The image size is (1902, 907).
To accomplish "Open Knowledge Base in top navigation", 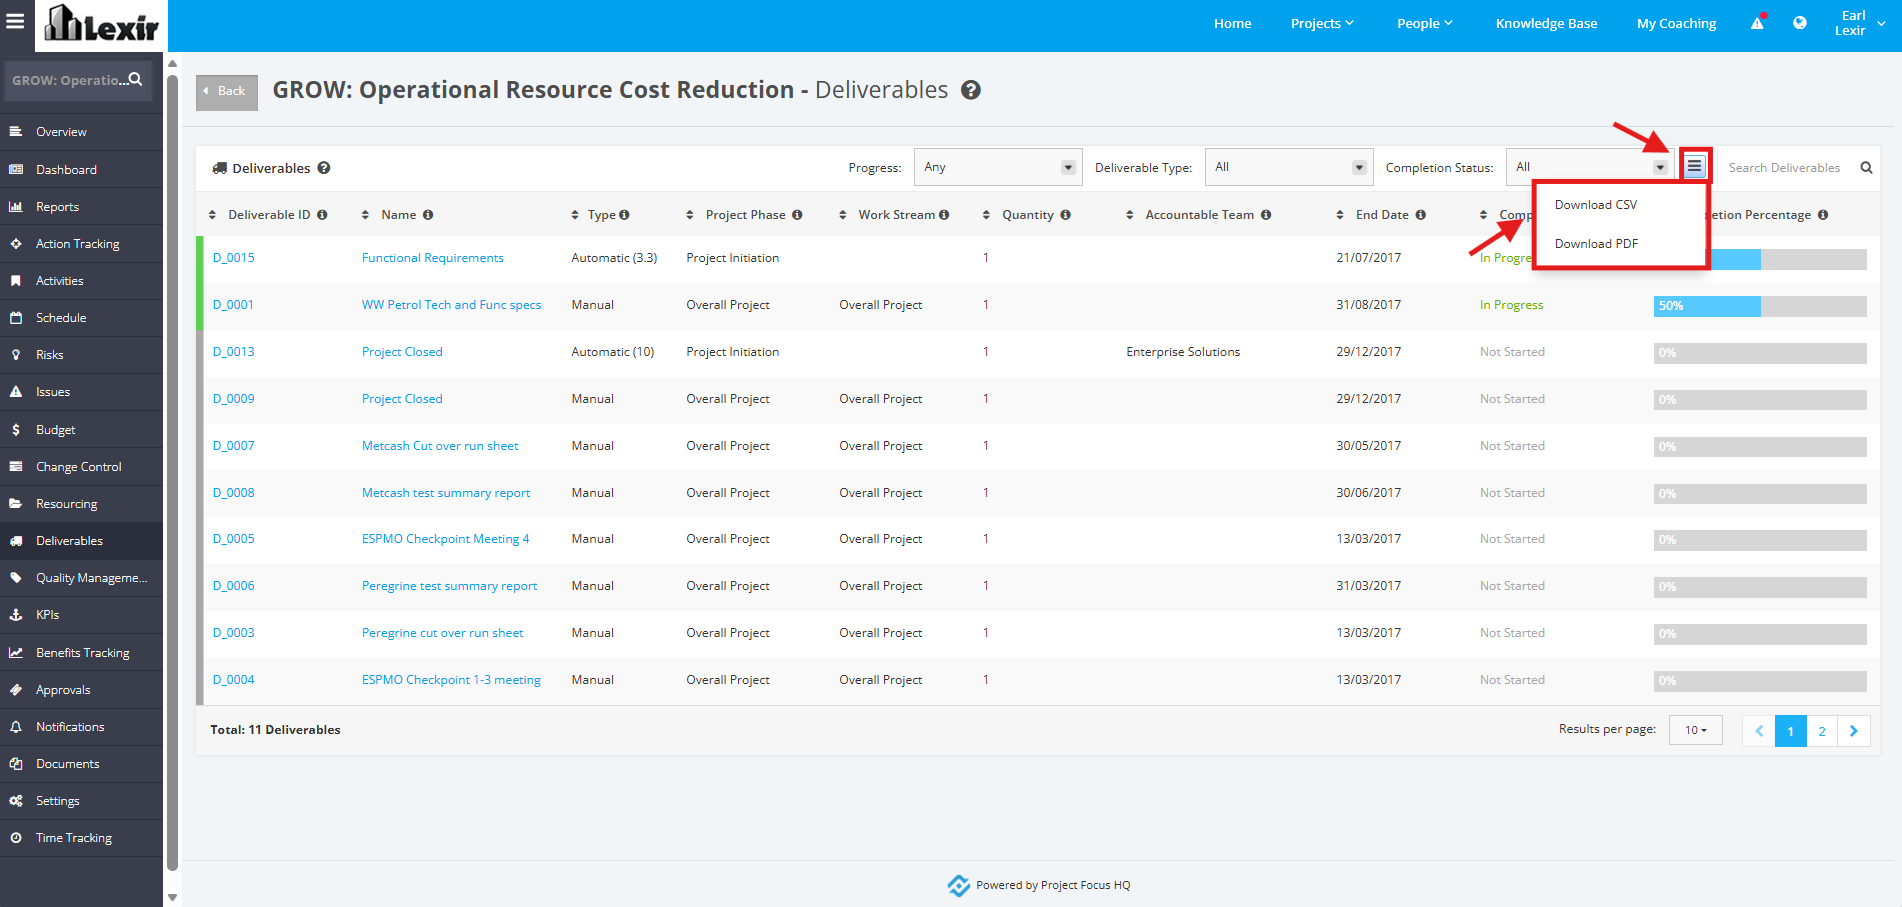I will [x=1546, y=23].
